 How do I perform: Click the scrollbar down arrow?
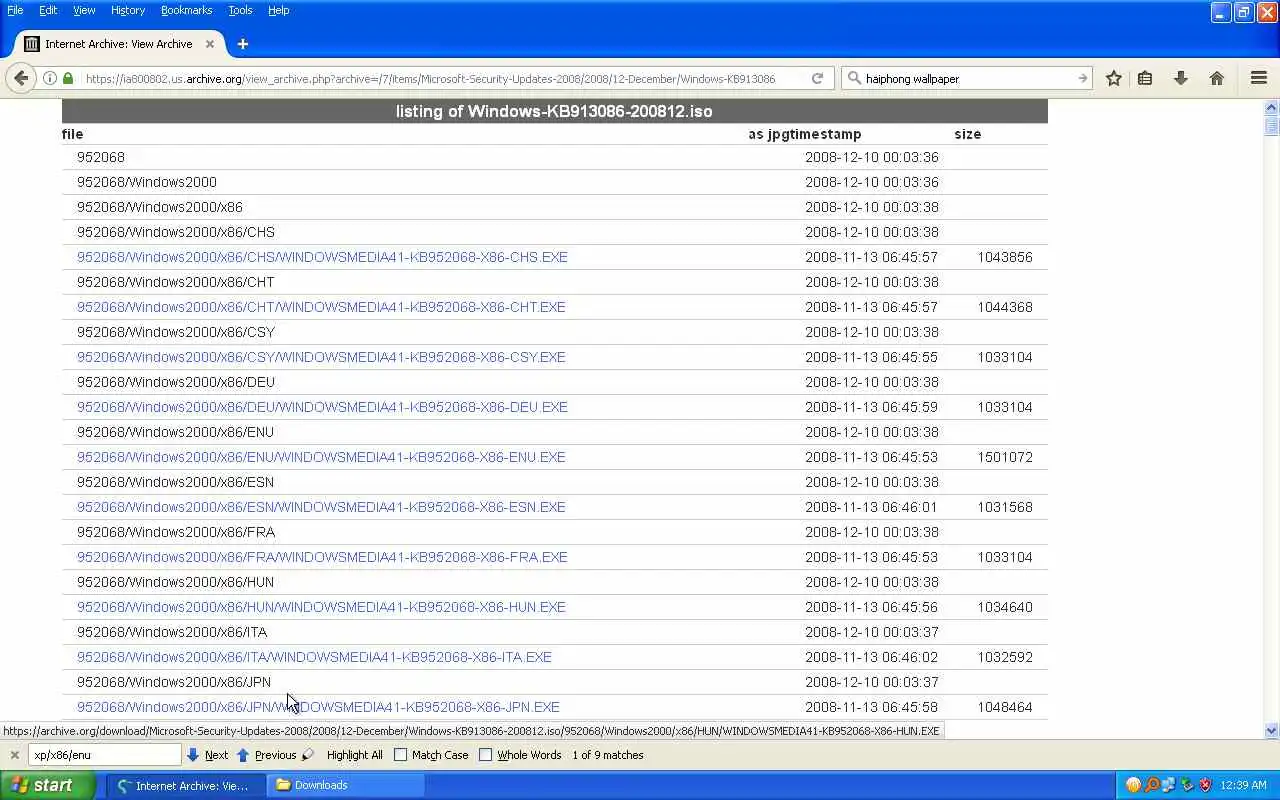point(1271,731)
